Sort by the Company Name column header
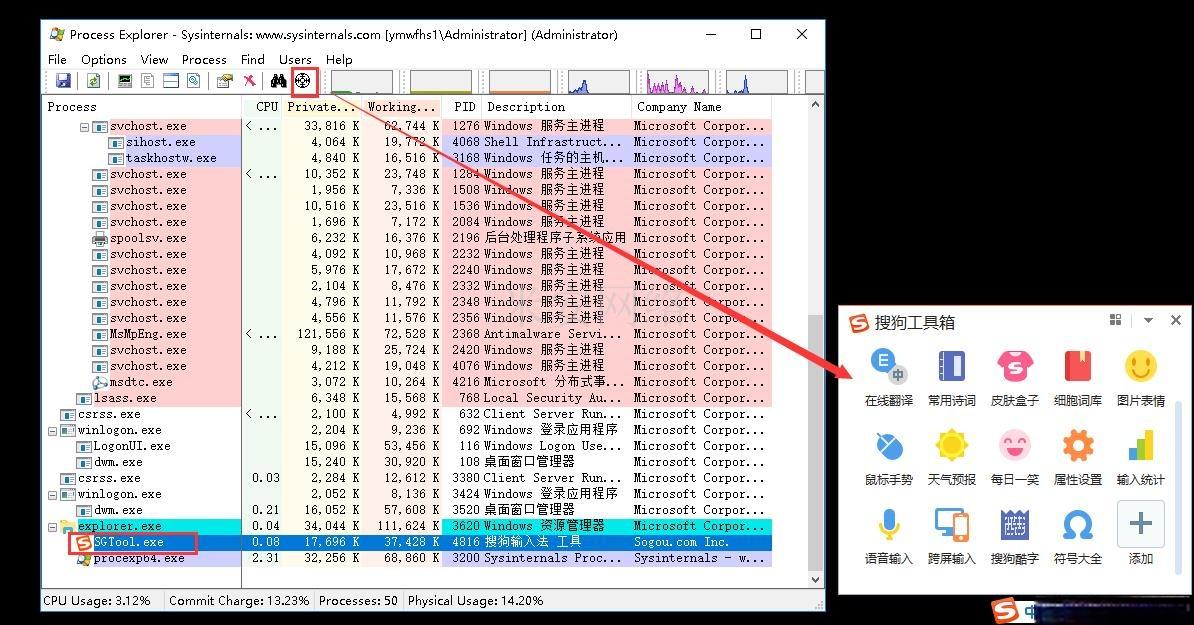 [701, 107]
